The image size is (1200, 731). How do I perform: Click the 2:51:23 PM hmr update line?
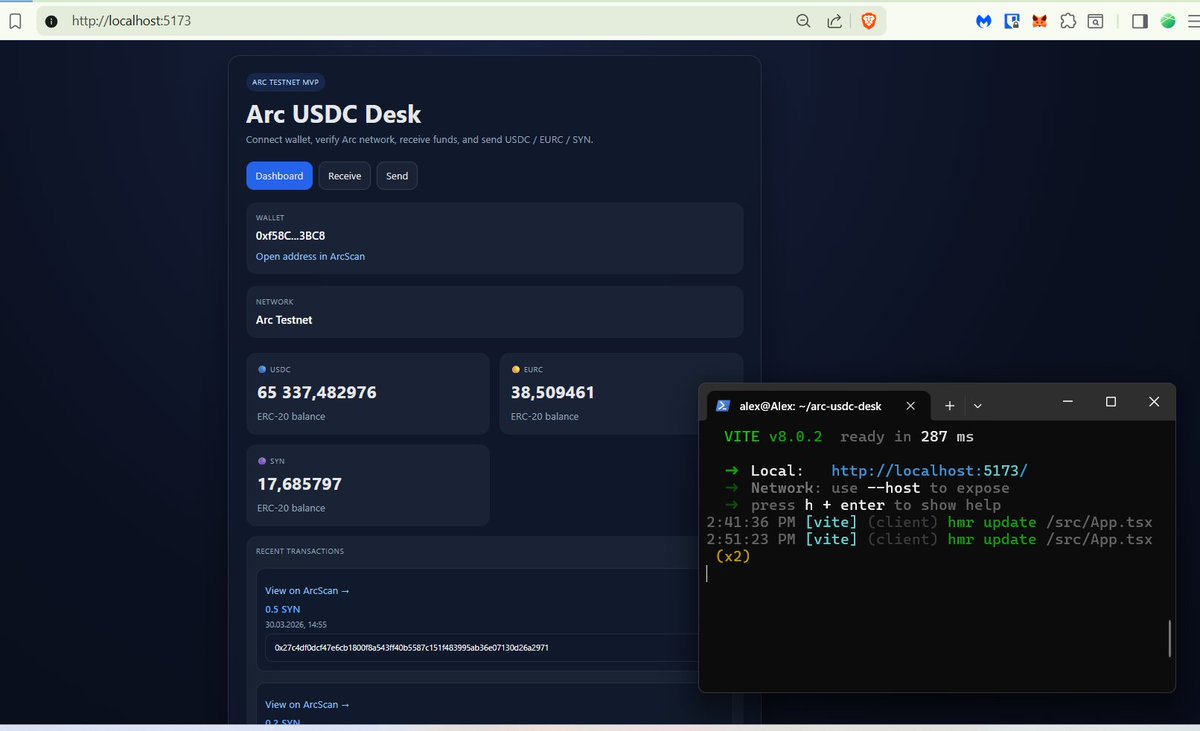929,539
